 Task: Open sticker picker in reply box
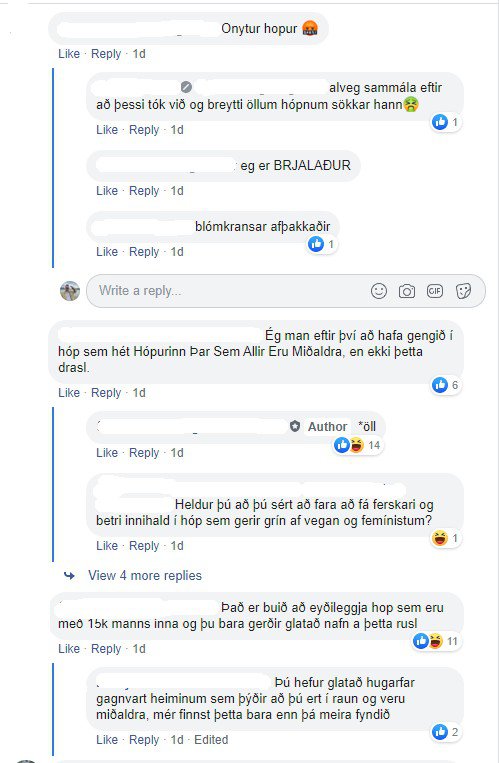click(x=463, y=291)
